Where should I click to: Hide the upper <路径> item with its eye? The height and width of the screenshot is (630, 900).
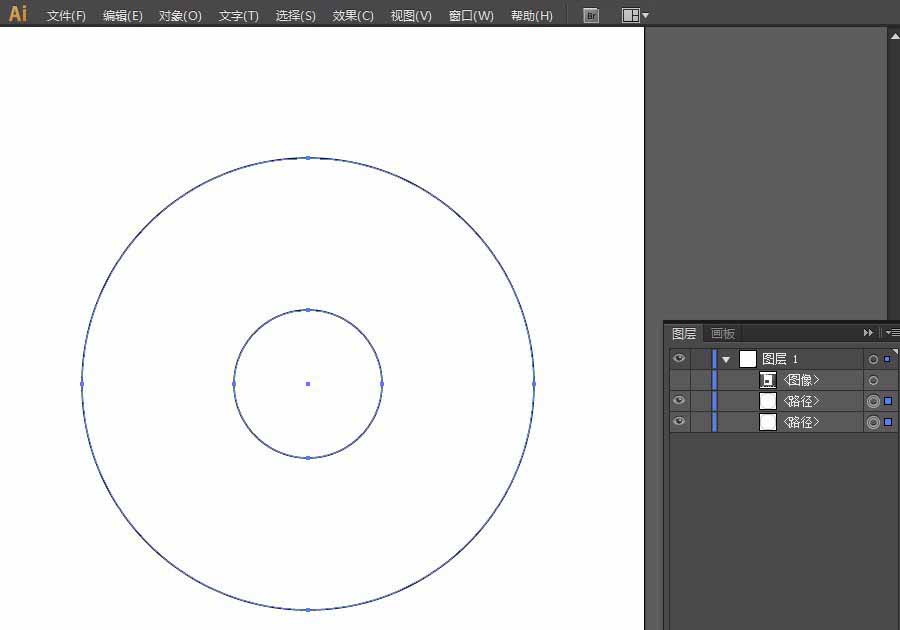679,400
